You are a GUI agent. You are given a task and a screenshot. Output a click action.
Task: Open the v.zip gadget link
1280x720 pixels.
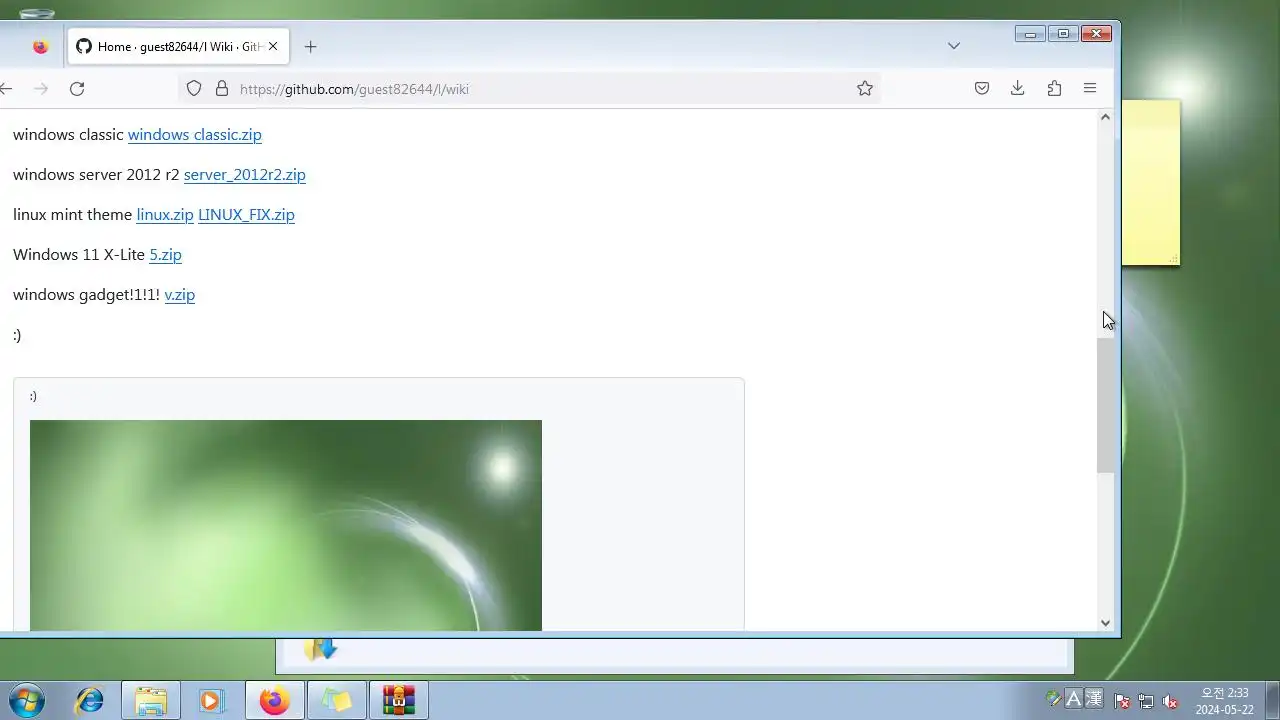pos(180,295)
